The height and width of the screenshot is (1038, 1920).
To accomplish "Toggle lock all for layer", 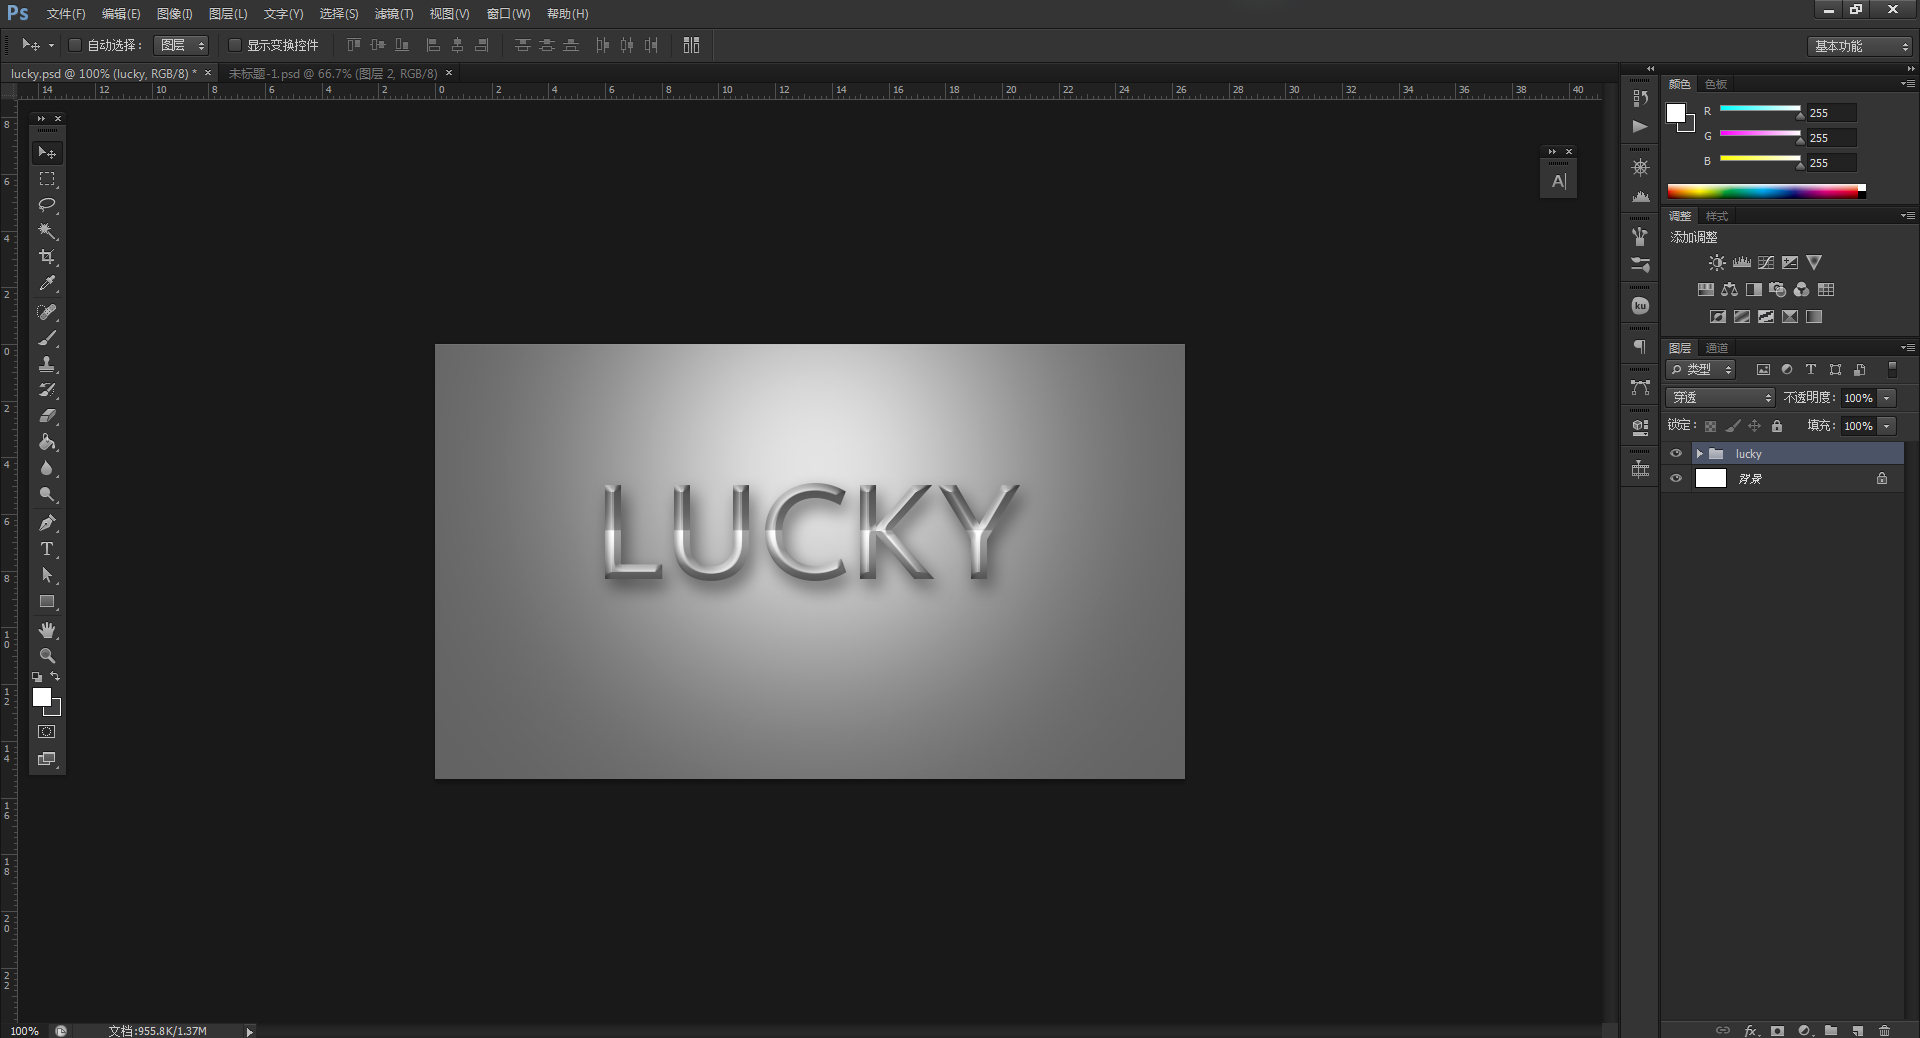I will point(1777,426).
